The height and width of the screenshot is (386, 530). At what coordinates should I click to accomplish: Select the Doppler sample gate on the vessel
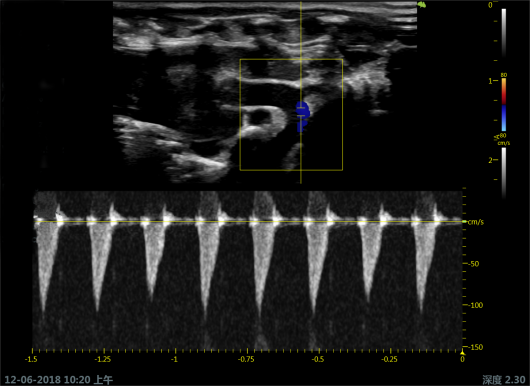[x=301, y=112]
